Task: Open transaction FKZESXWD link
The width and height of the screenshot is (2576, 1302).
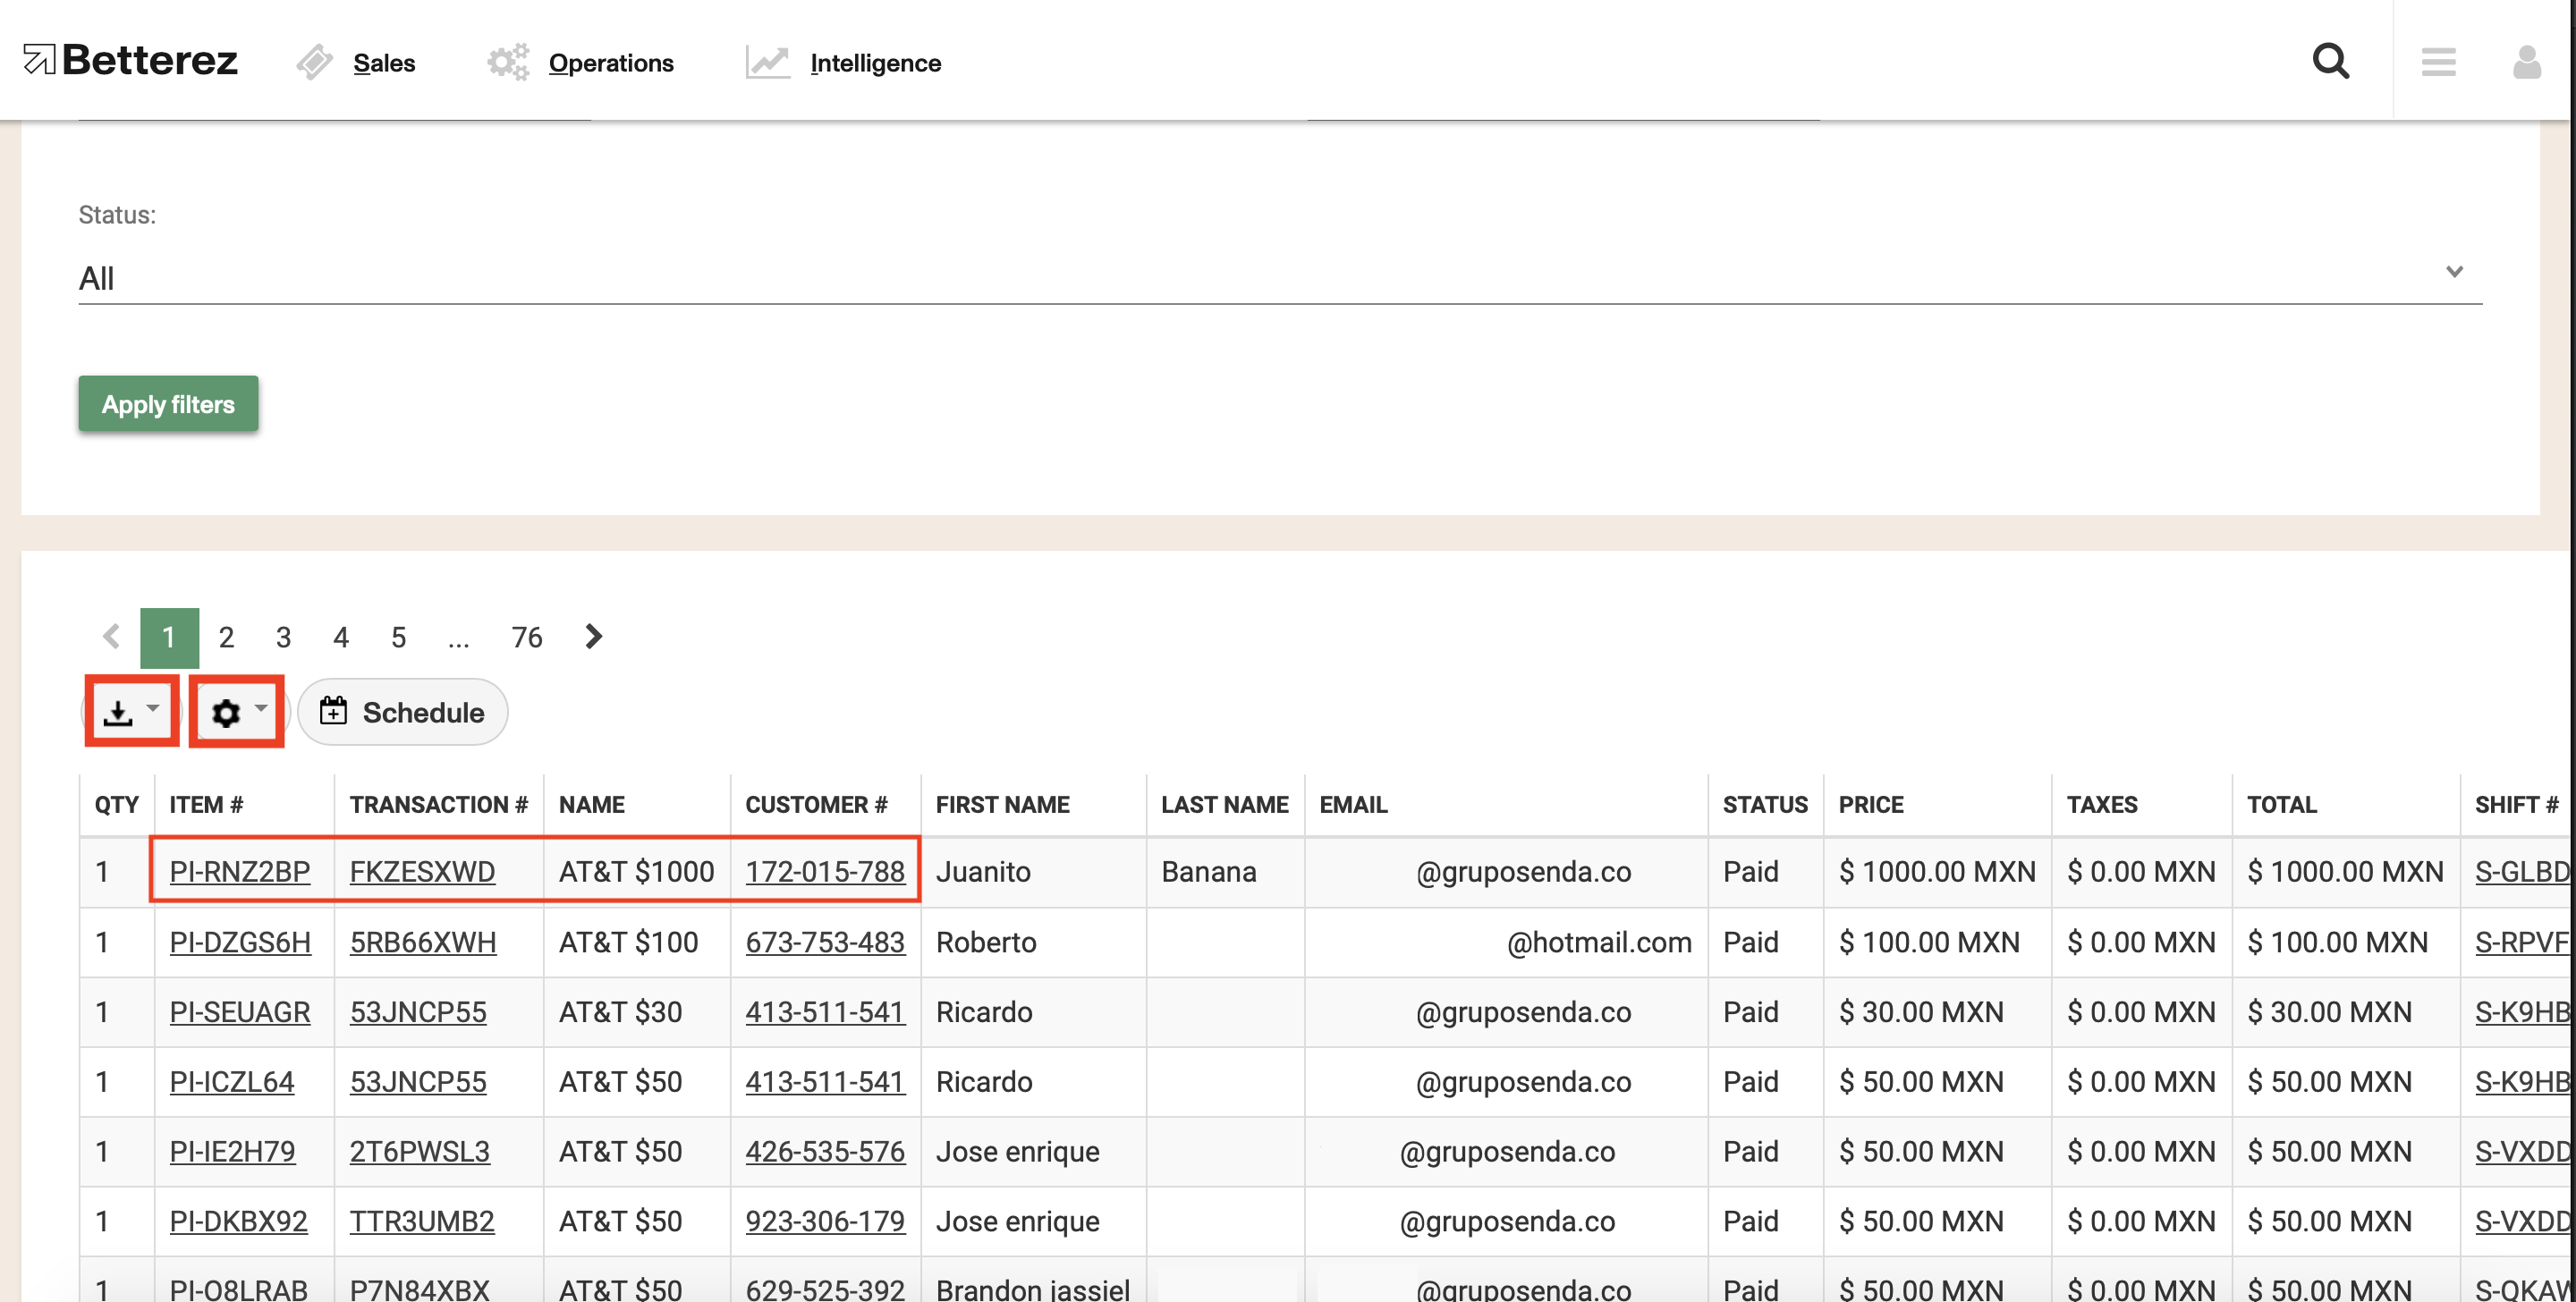Action: [x=422, y=871]
